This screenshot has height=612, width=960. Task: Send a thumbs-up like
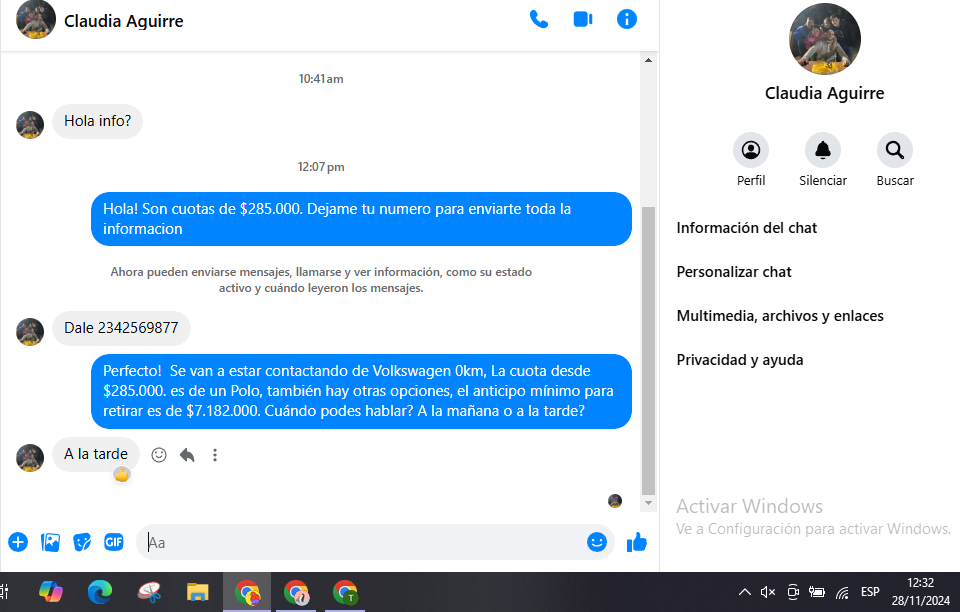click(637, 542)
